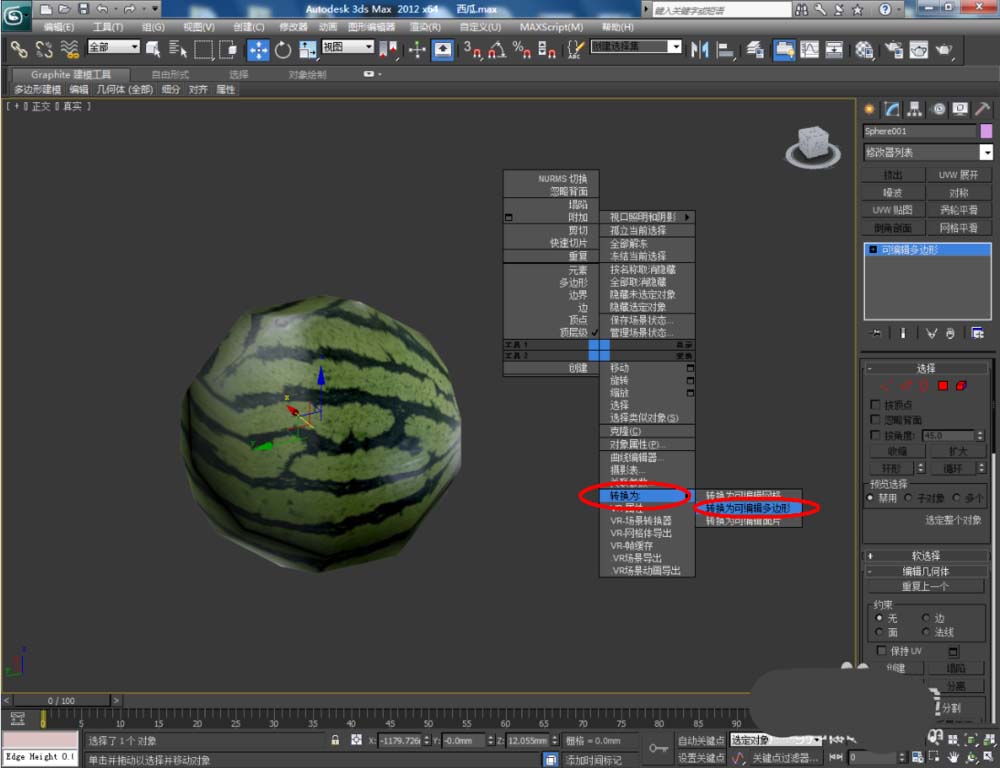Select the 法线 constraint radio button
Viewport: 1000px width, 768px height.
coord(926,631)
